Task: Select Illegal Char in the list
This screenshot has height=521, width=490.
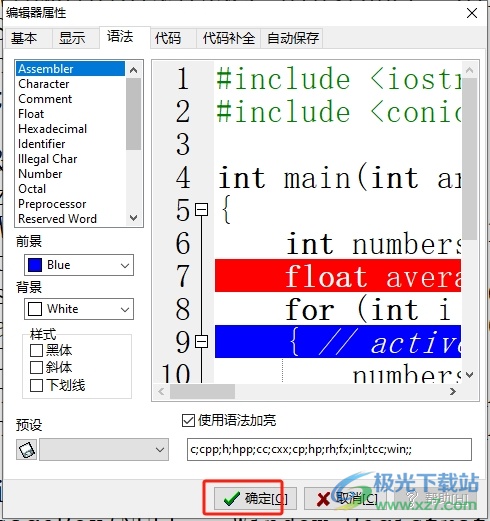Action: point(70,159)
